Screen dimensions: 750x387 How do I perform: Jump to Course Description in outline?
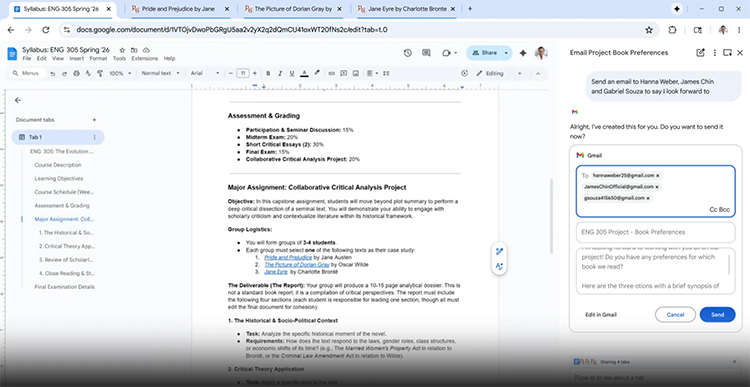click(58, 165)
